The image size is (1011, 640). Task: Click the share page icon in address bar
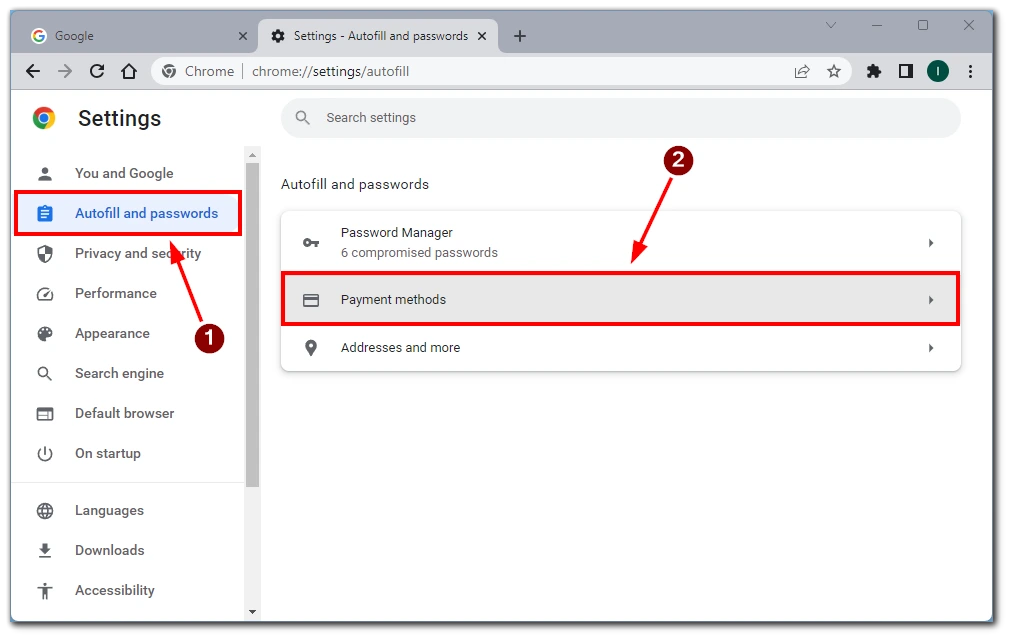coord(801,72)
